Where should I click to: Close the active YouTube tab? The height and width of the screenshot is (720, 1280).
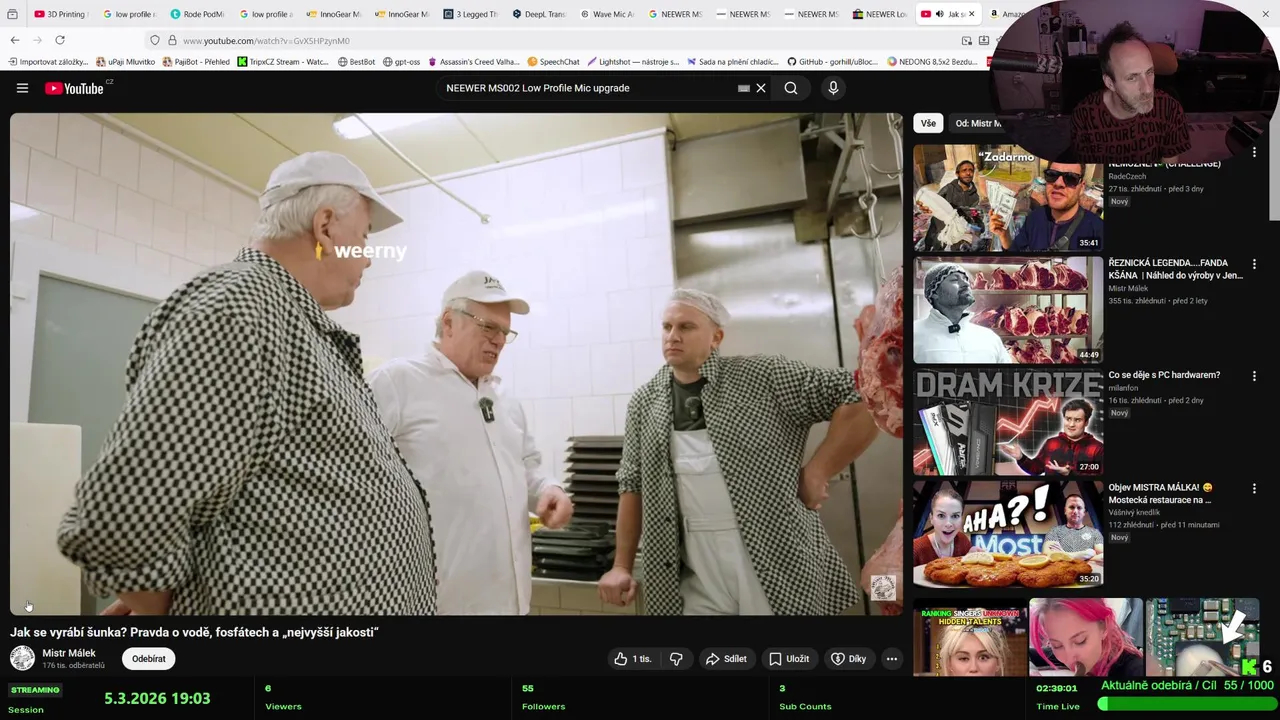(971, 14)
